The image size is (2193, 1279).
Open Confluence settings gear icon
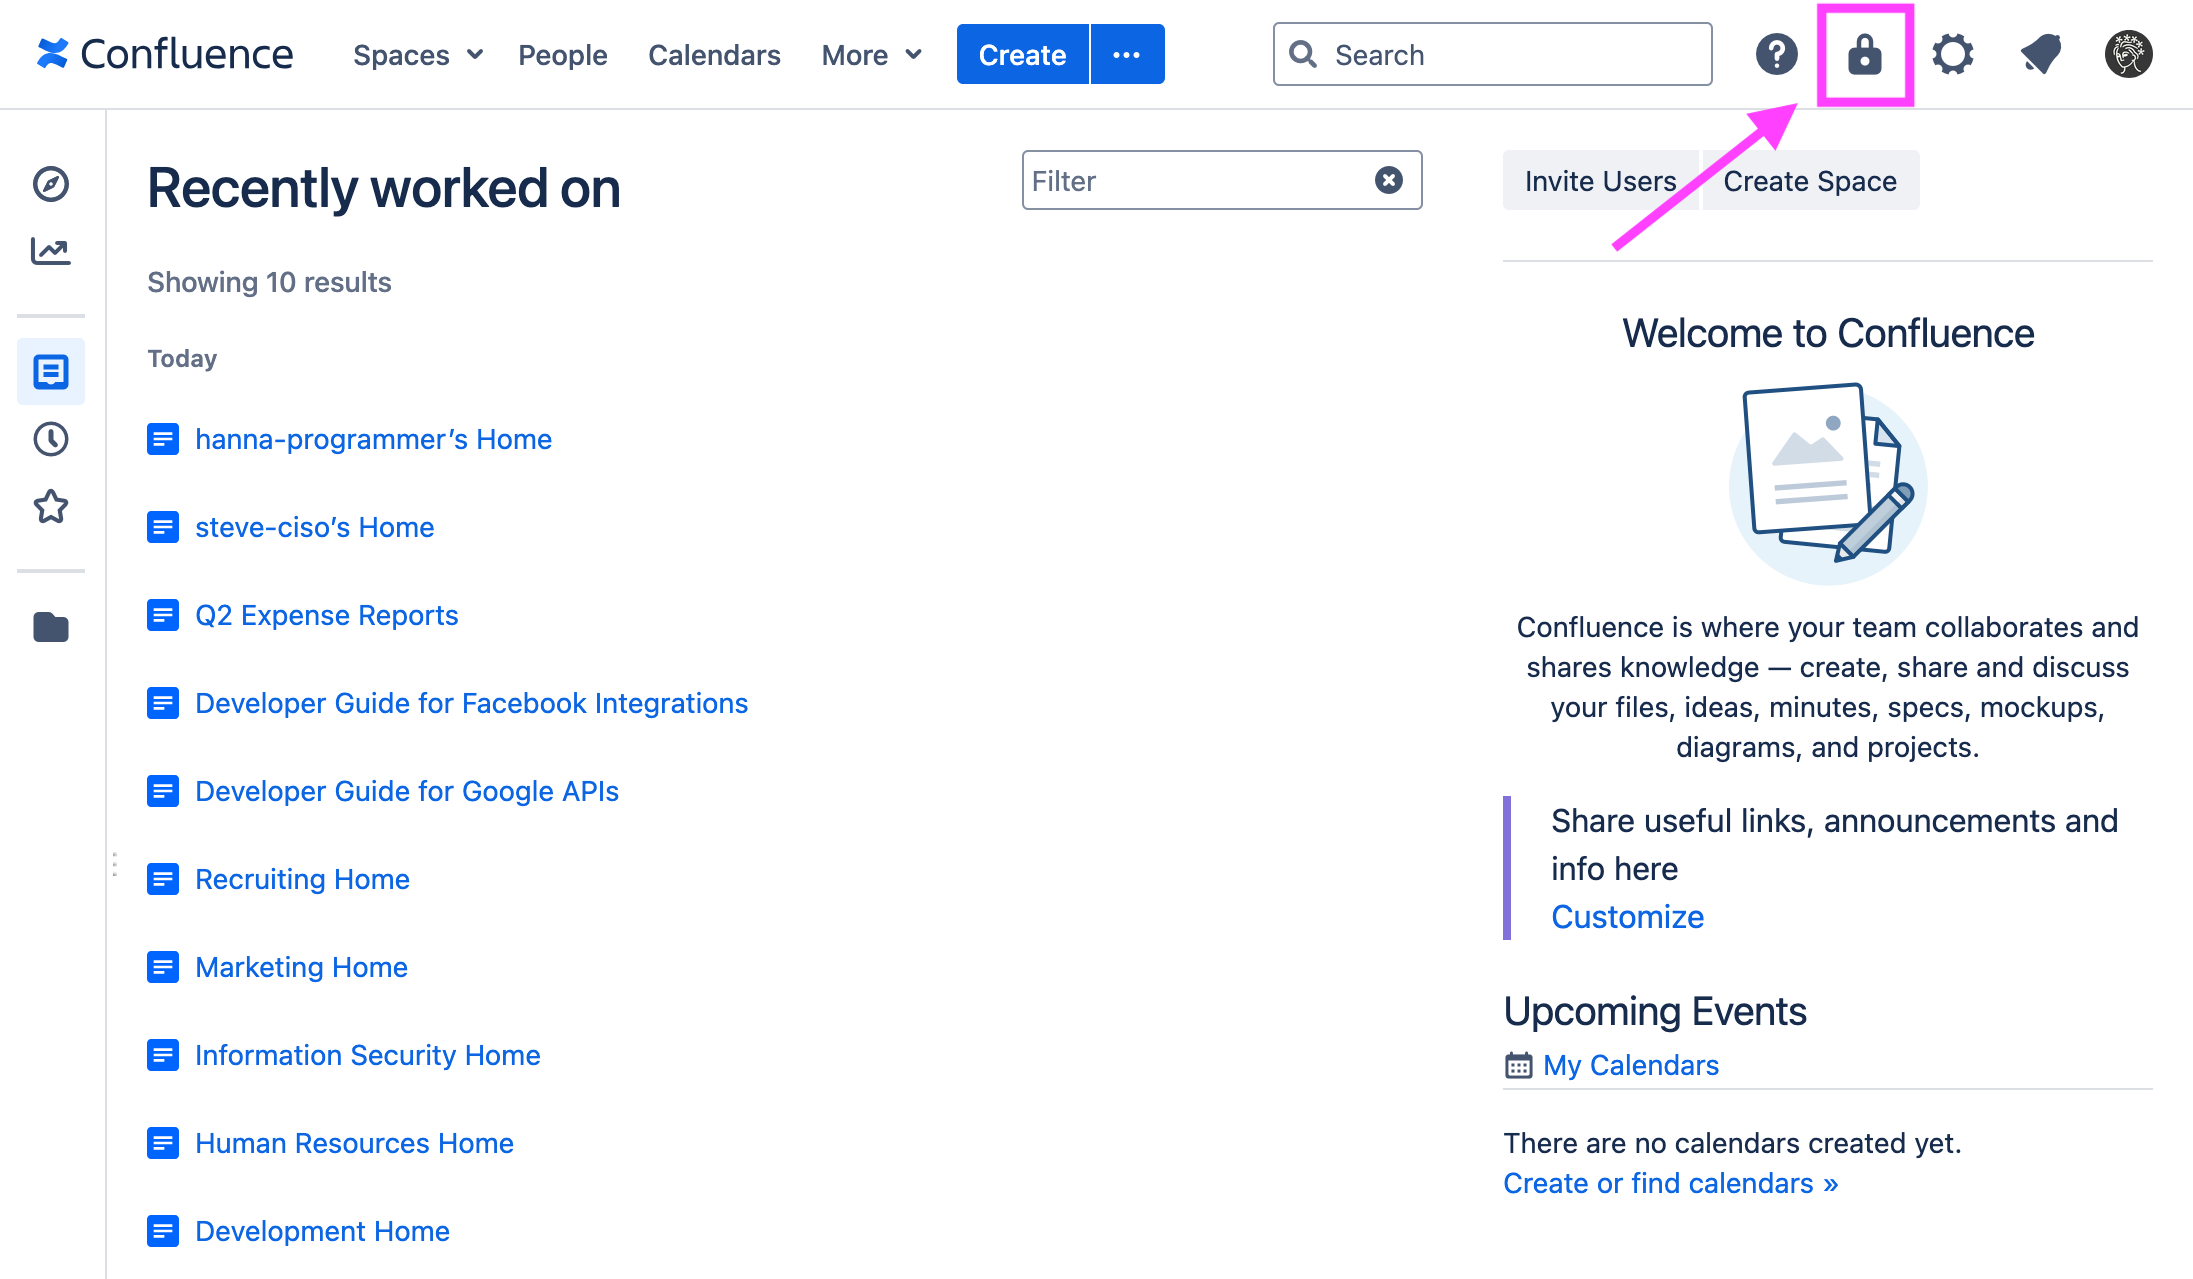[x=1952, y=55]
